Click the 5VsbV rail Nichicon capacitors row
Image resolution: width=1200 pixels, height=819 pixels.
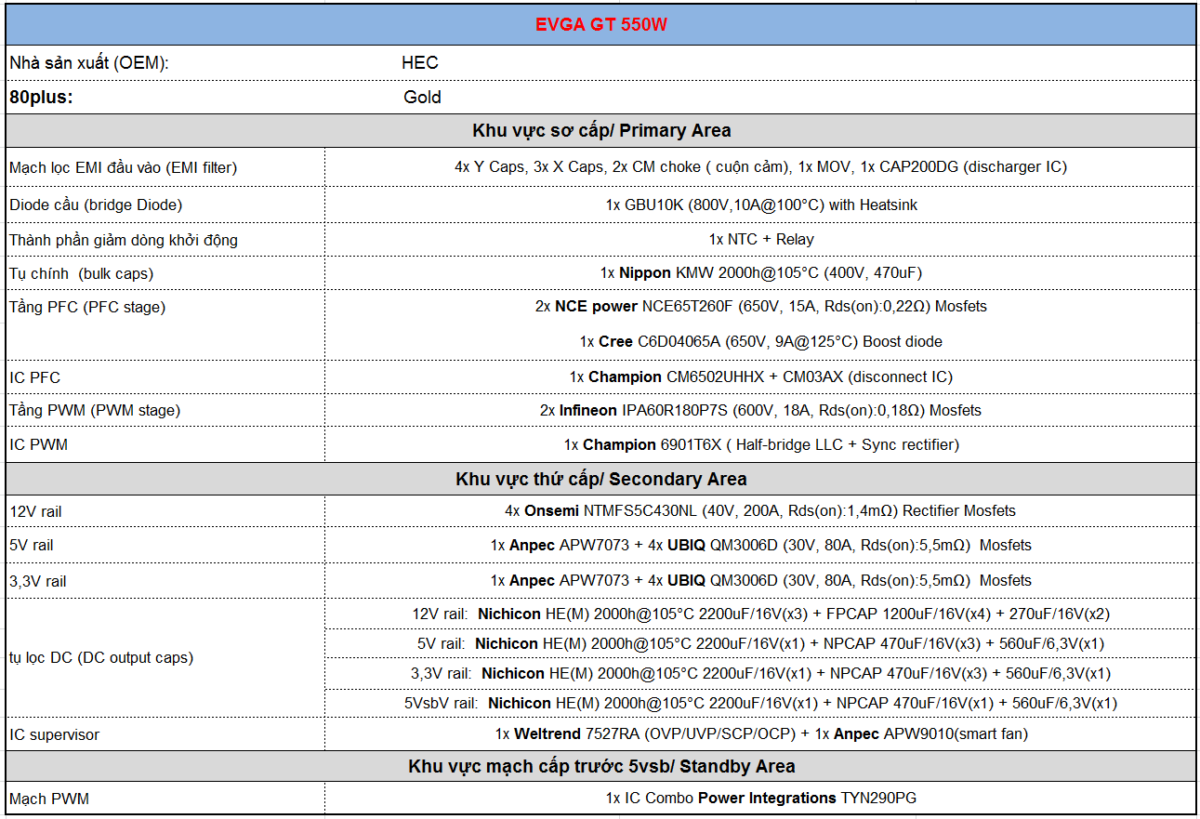[x=761, y=703]
